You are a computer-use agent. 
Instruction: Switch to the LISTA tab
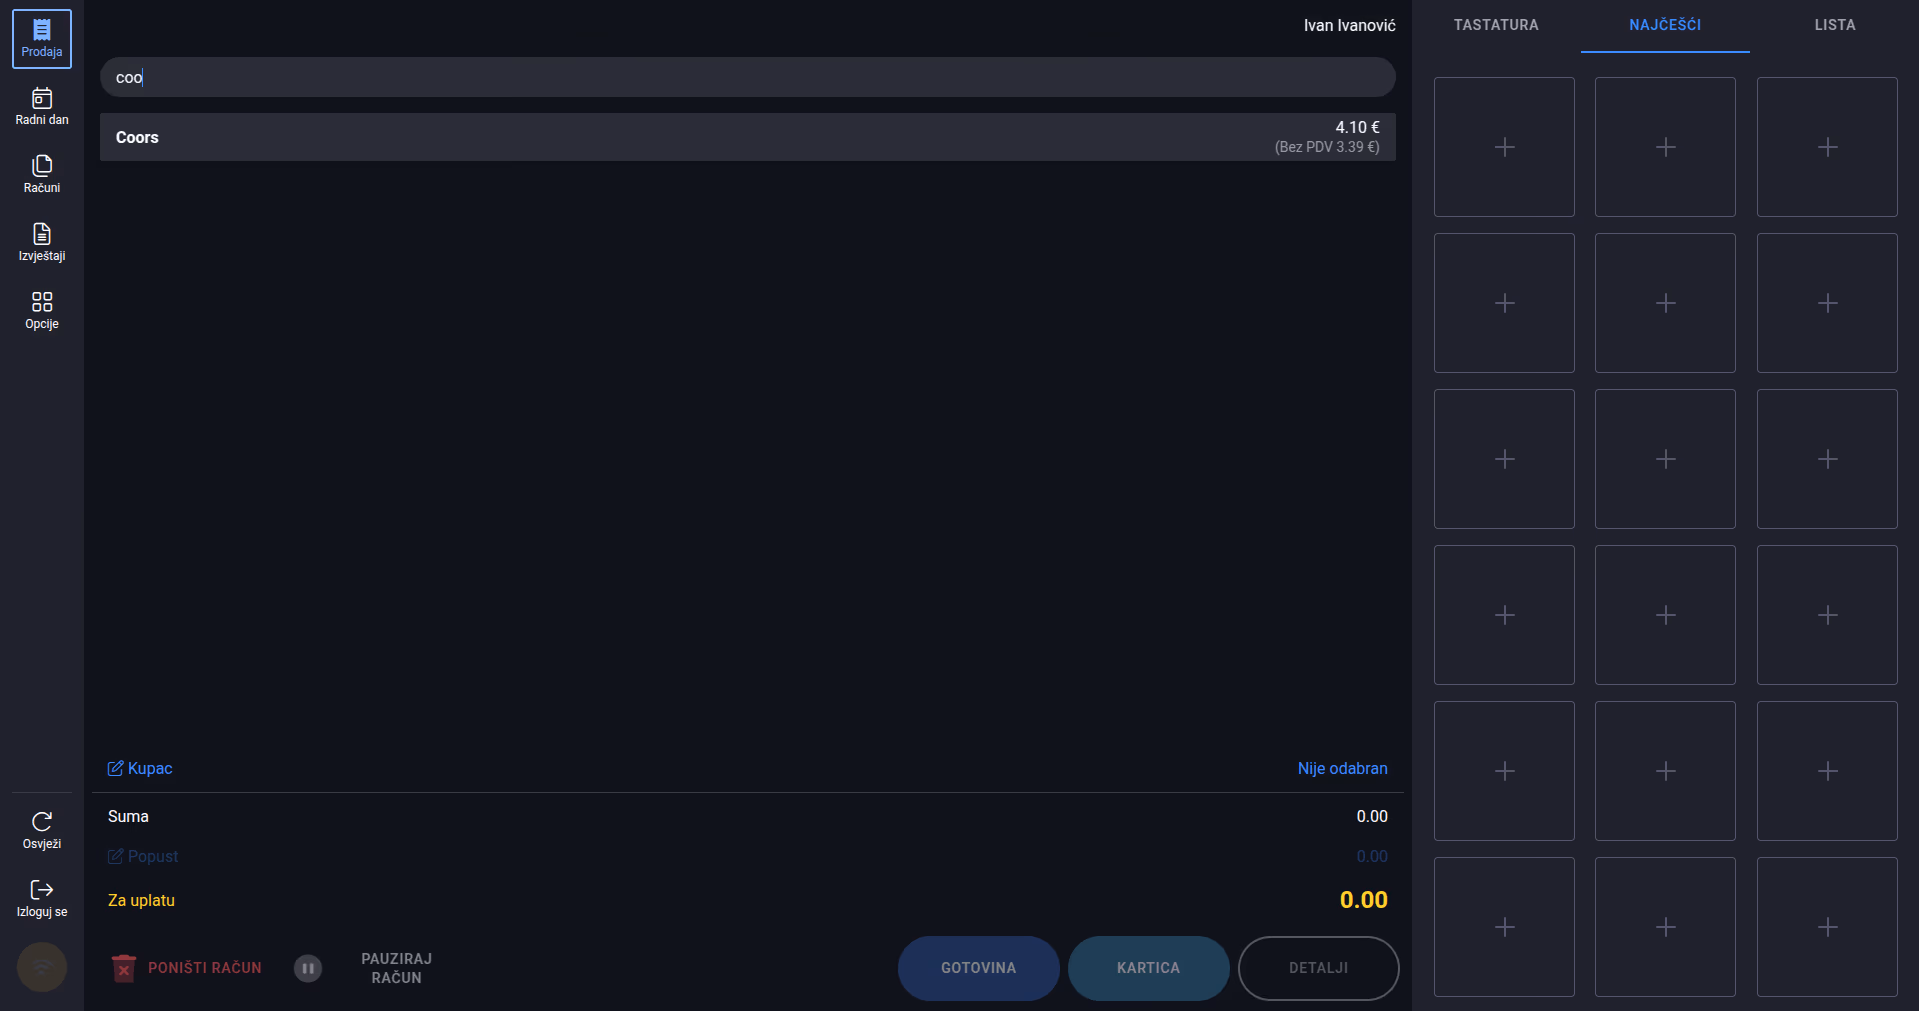click(x=1835, y=25)
